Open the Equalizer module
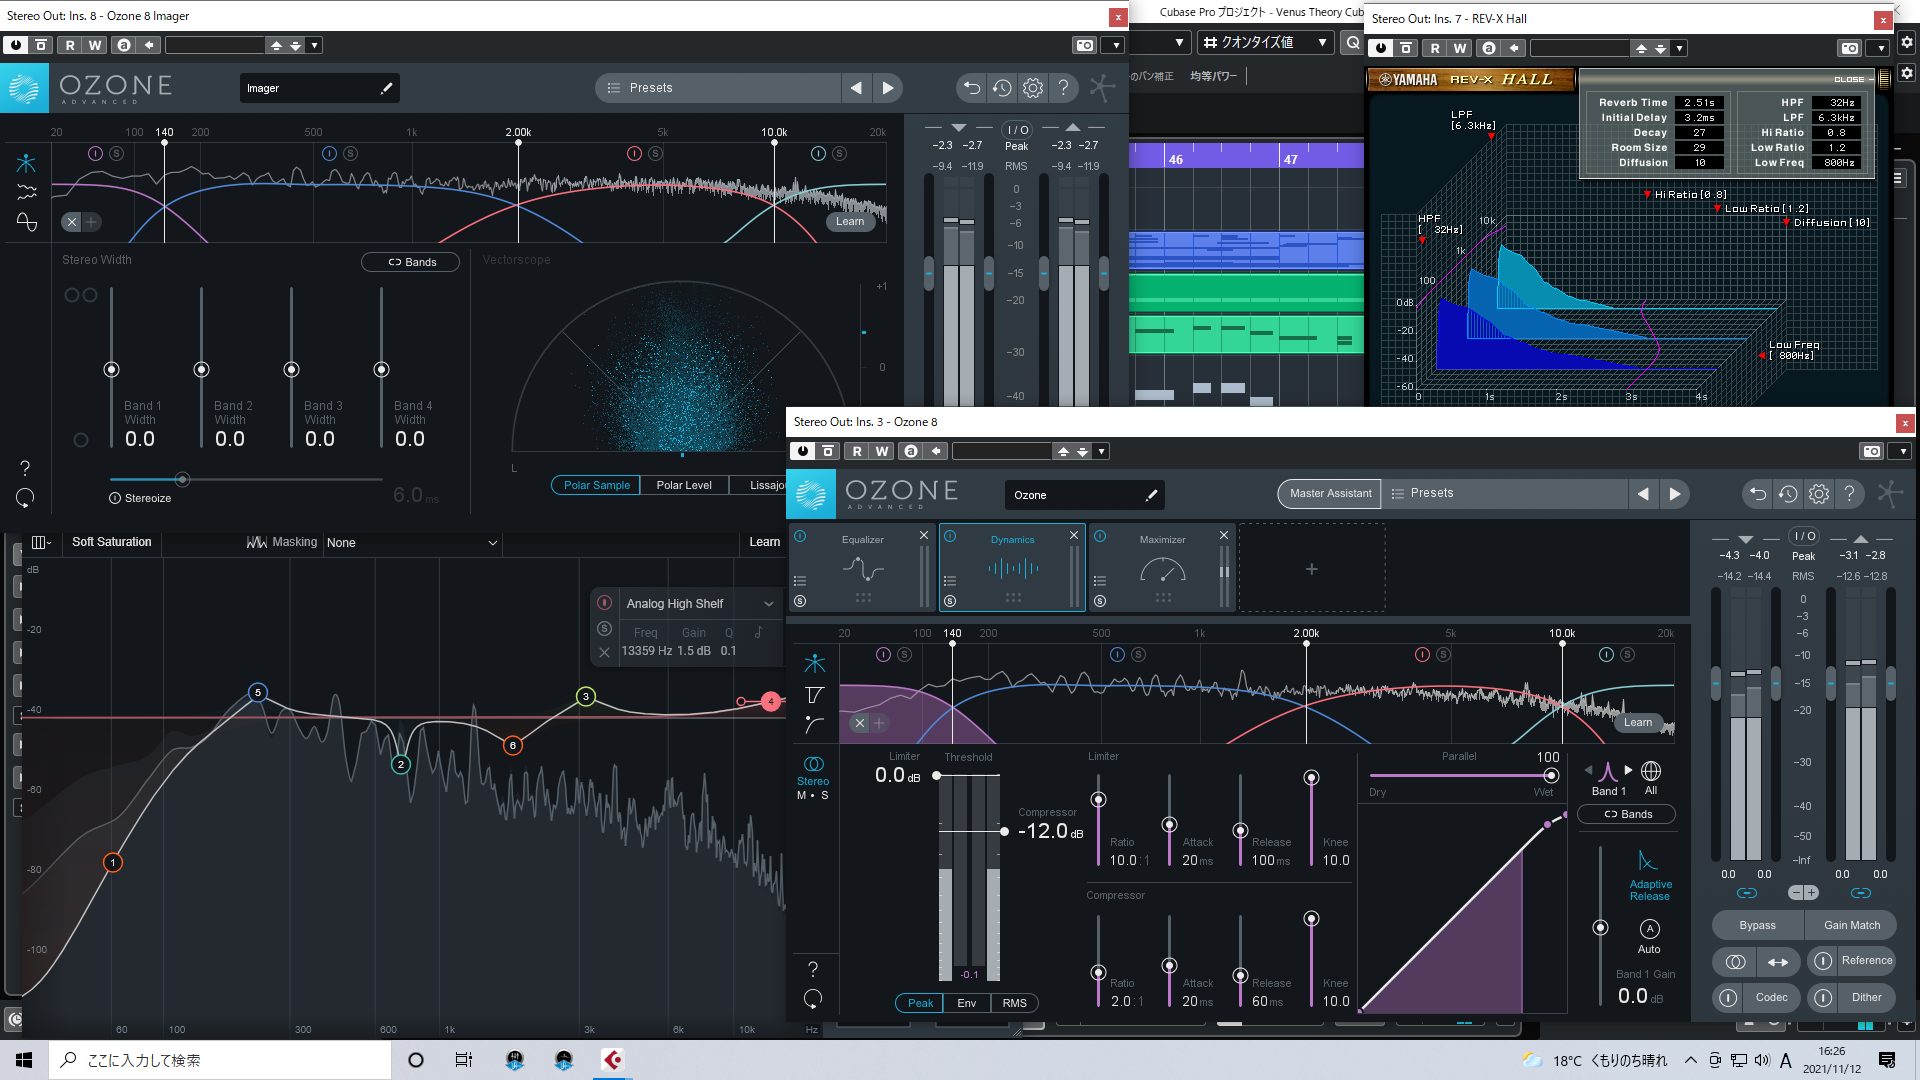 click(863, 568)
